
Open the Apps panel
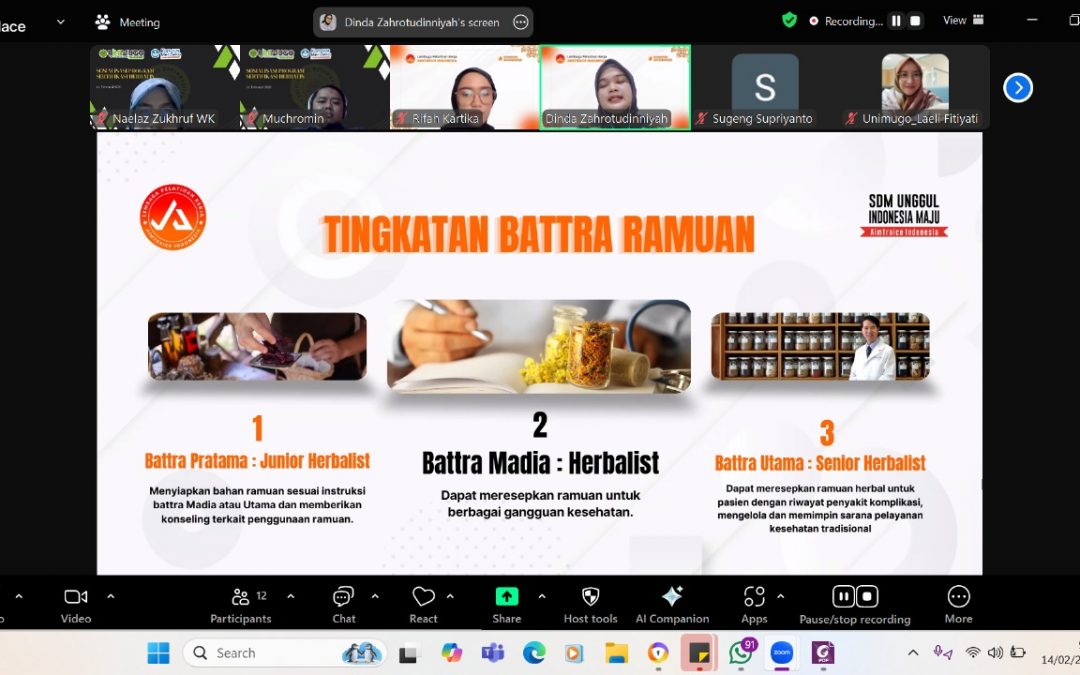pos(754,605)
